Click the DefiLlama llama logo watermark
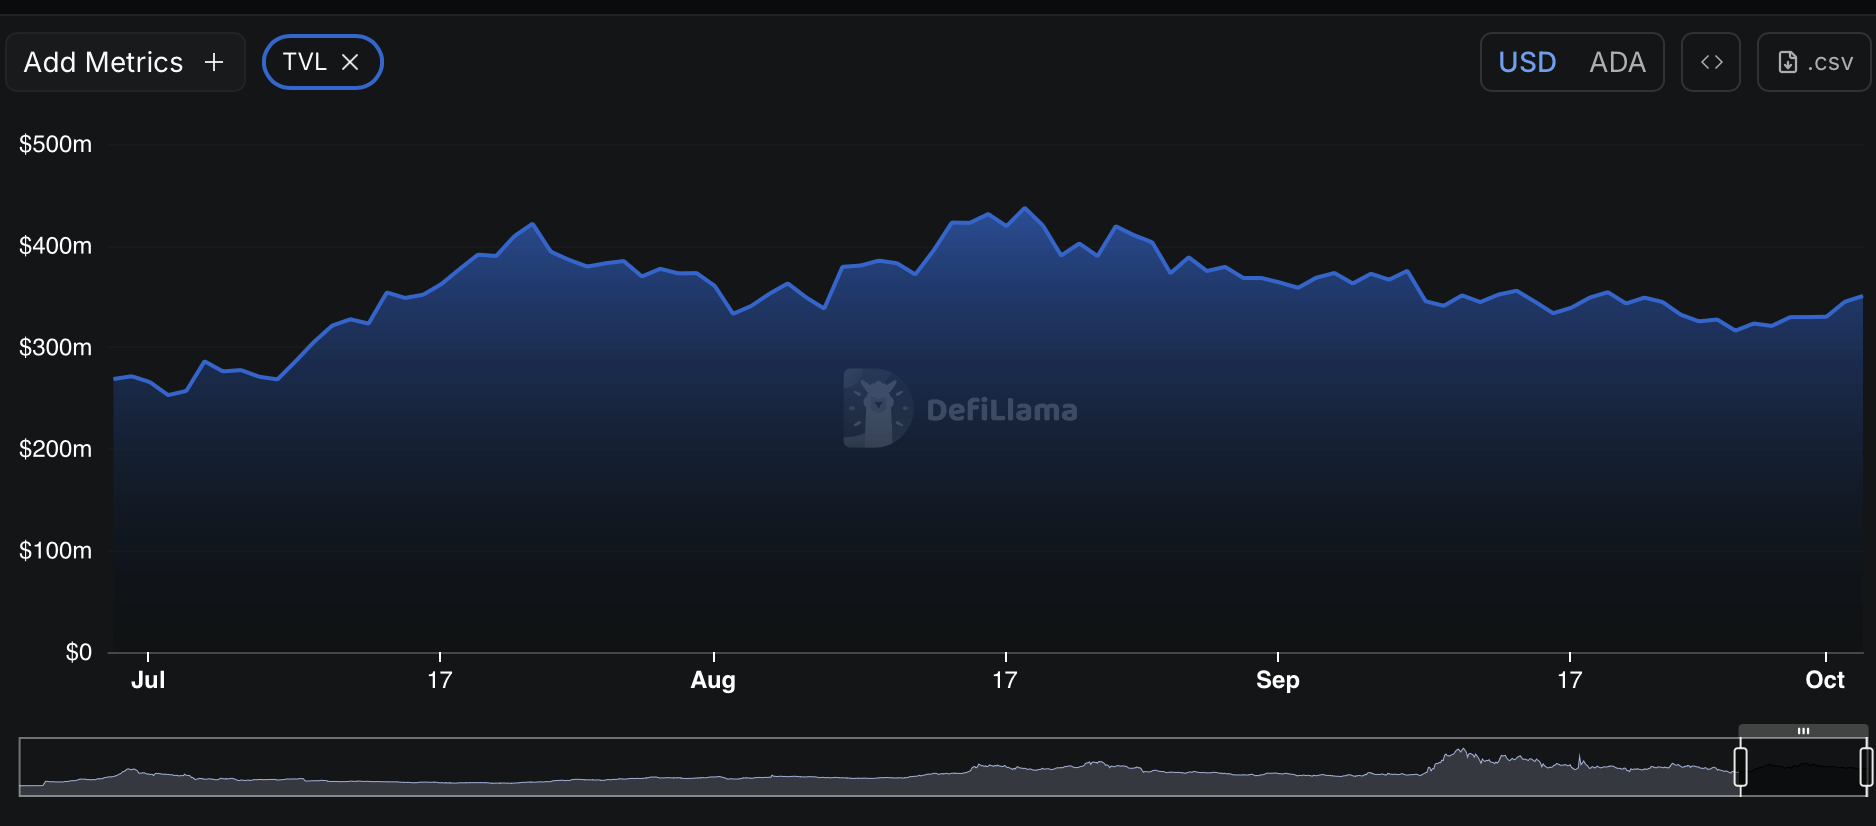The height and width of the screenshot is (826, 1876). coord(876,408)
